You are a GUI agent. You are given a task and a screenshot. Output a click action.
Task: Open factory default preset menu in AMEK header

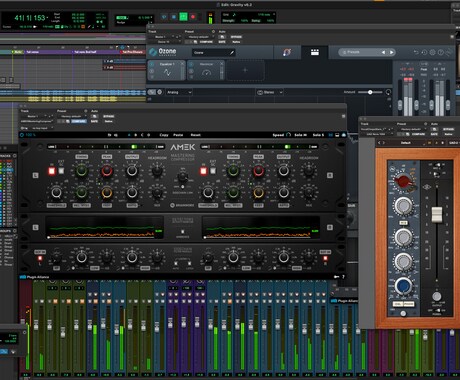pos(72,116)
